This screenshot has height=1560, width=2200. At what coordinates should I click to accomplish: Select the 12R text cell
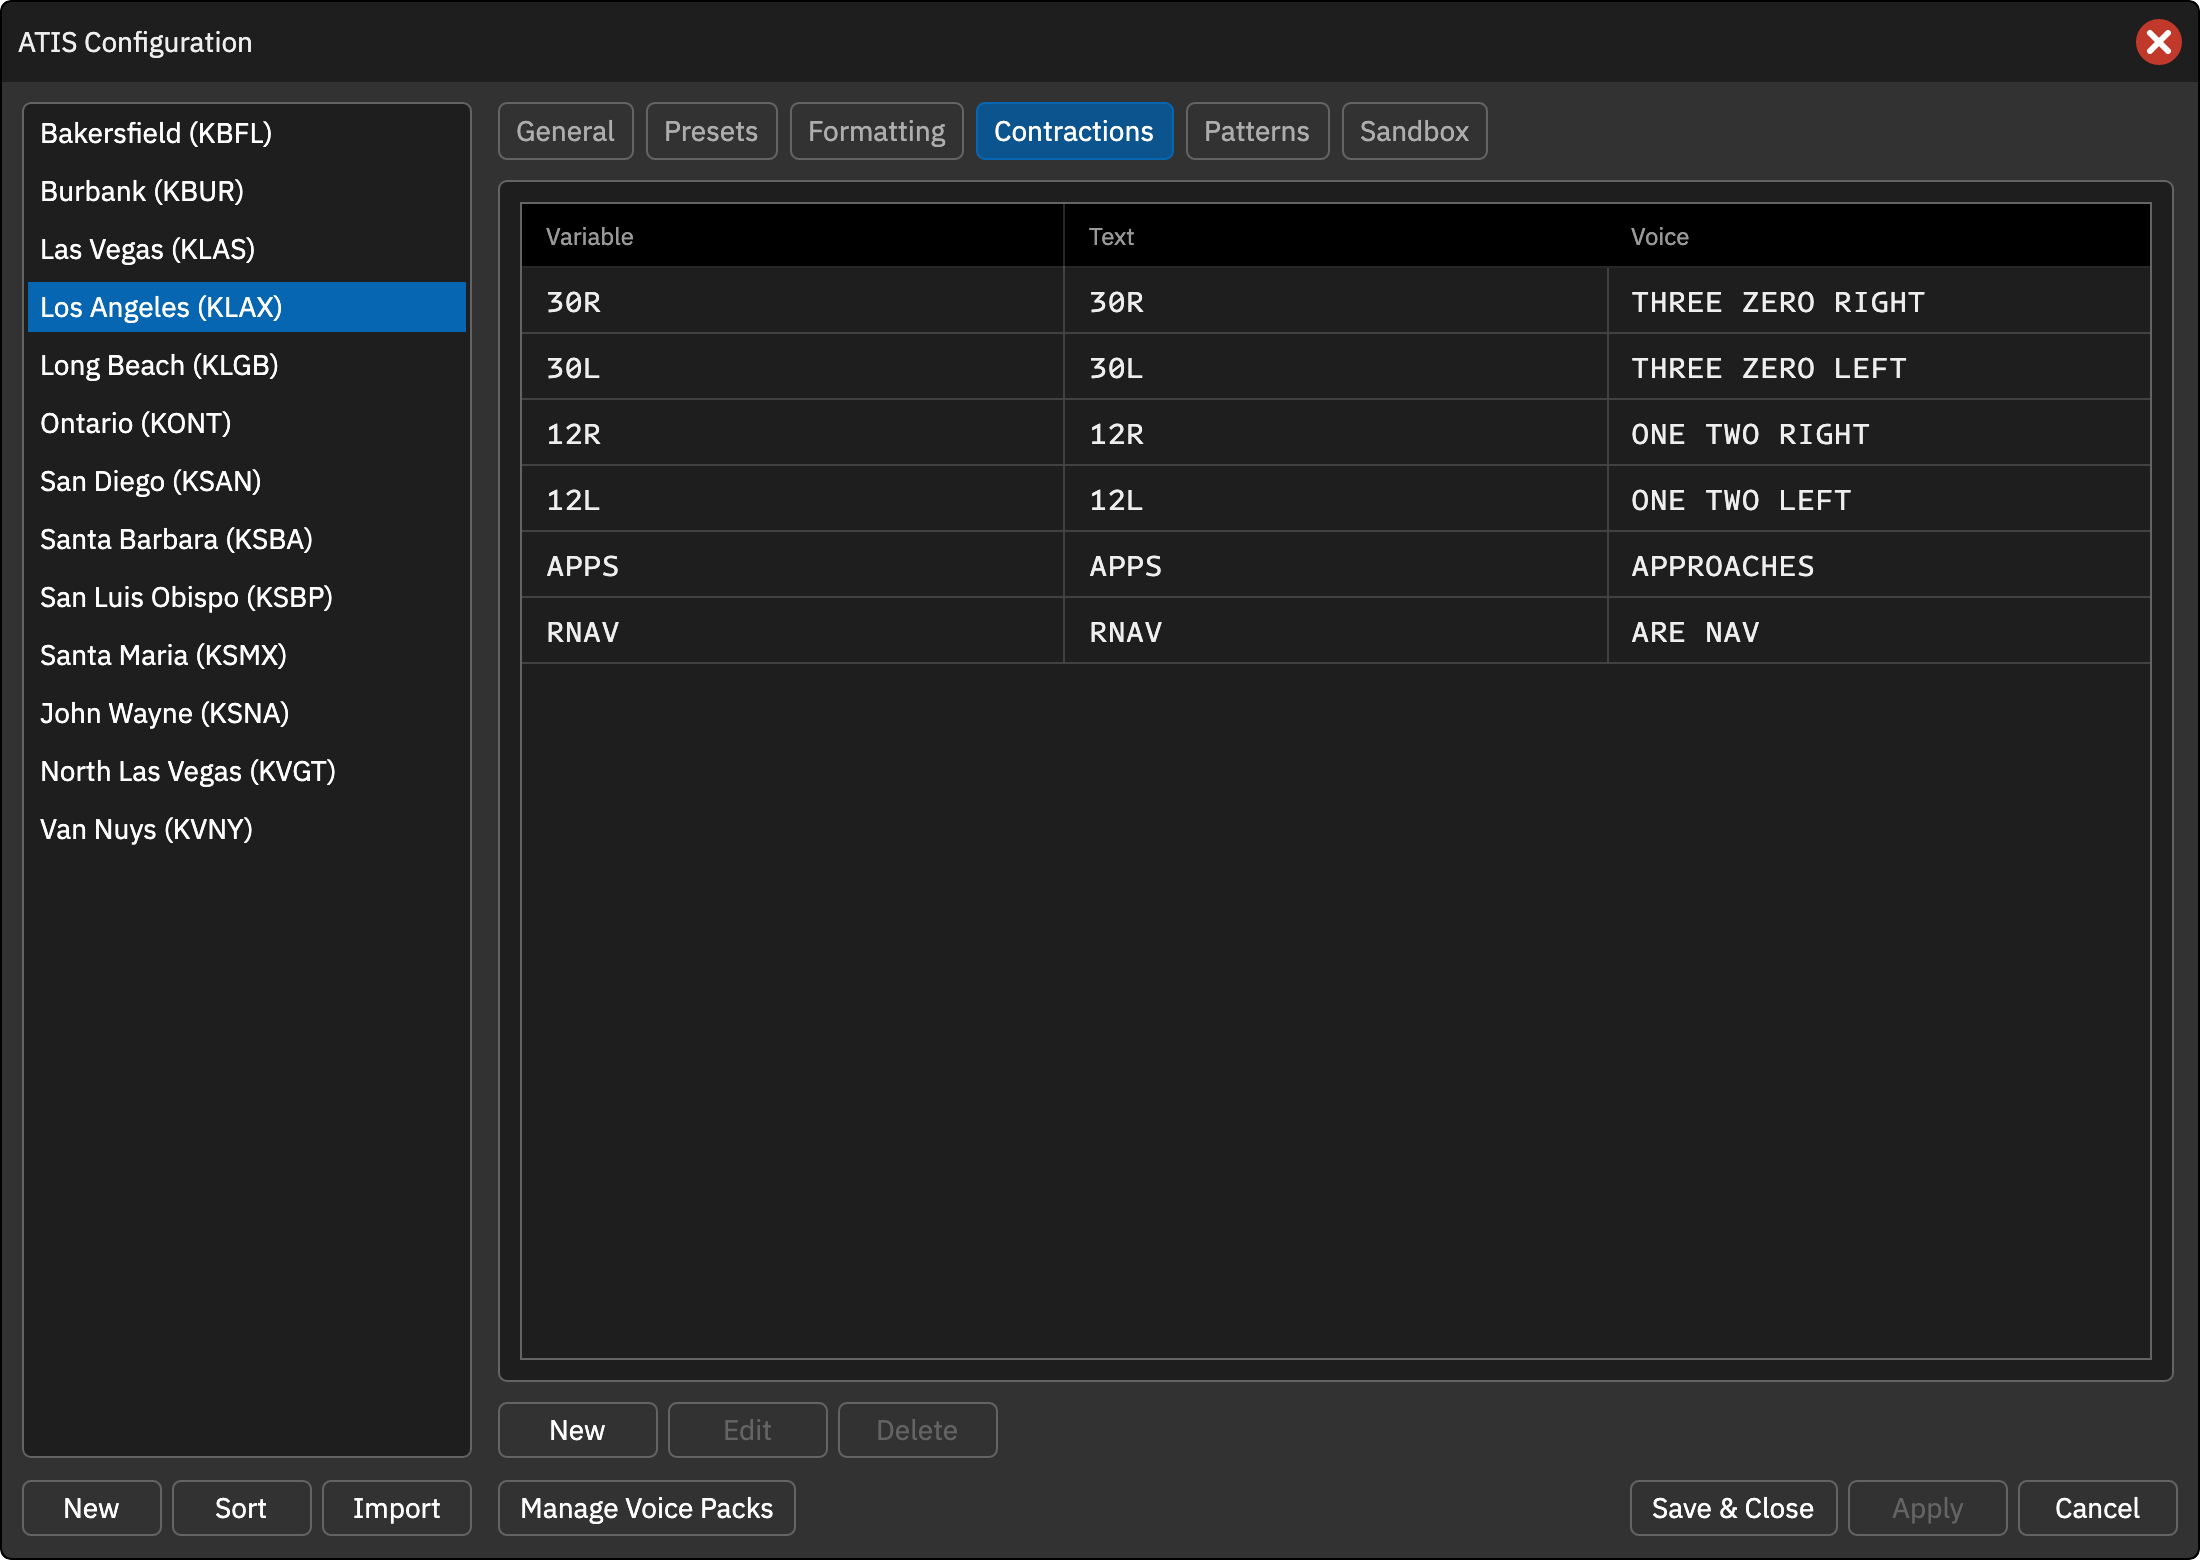tap(1335, 433)
